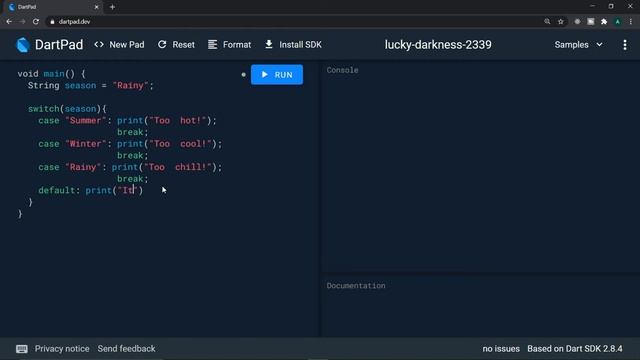Viewport: 640px width, 360px height.
Task: Click the site lock icon in address bar
Action: click(52, 22)
